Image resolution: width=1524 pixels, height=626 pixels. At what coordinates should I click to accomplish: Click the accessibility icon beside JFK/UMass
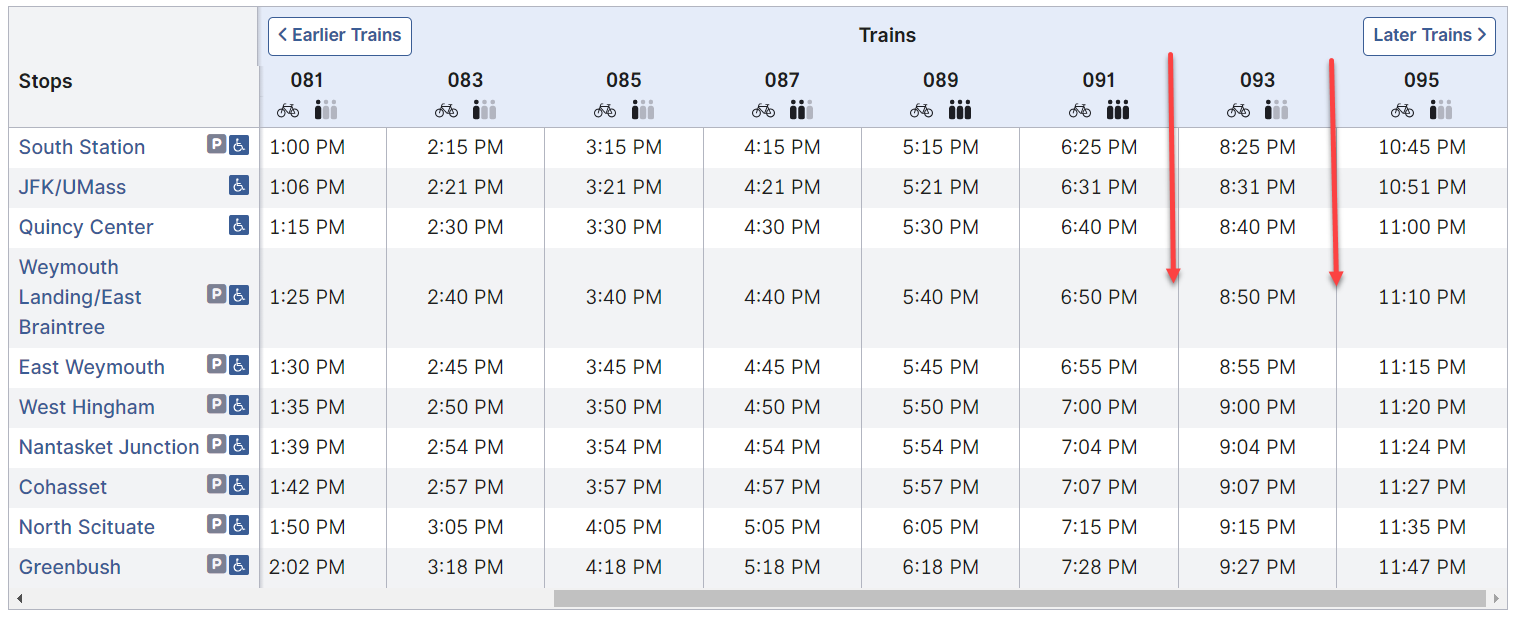point(239,185)
